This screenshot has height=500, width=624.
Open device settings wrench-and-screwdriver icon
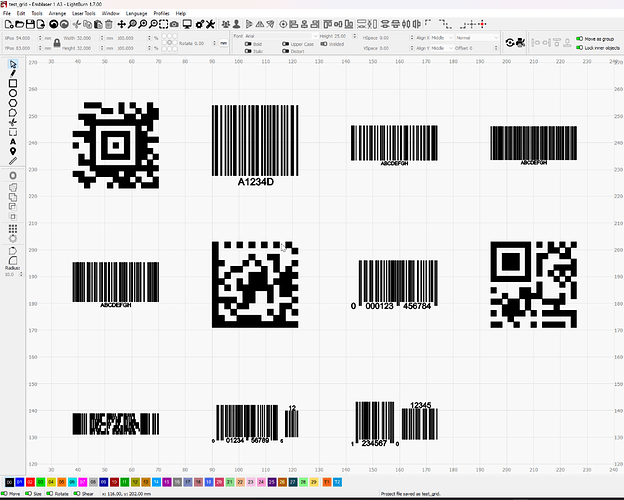(210, 24)
